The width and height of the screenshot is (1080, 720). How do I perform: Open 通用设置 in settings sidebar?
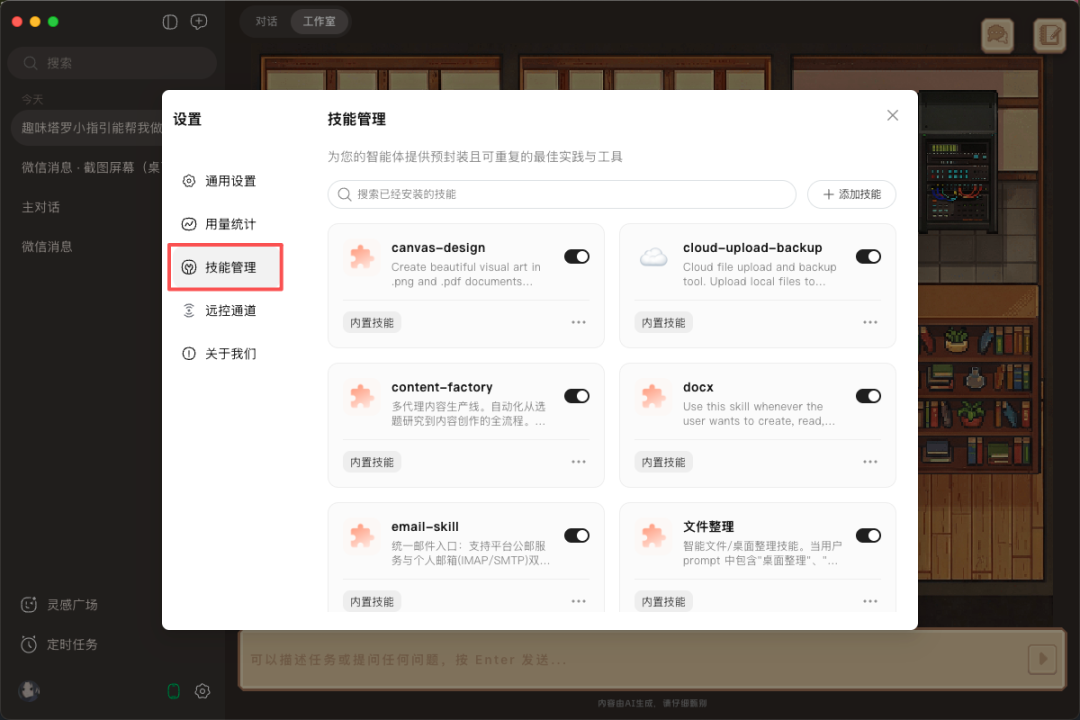click(x=225, y=181)
